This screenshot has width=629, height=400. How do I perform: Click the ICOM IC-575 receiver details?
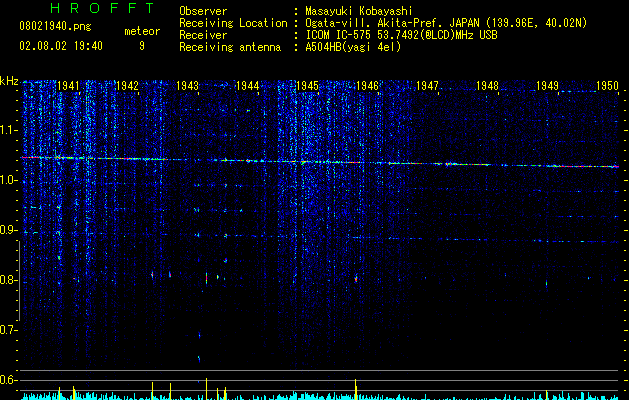point(401,35)
